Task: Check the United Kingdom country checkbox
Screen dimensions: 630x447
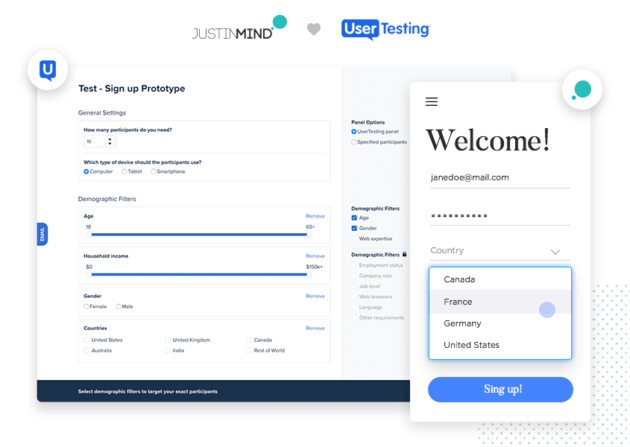Action: coord(168,340)
